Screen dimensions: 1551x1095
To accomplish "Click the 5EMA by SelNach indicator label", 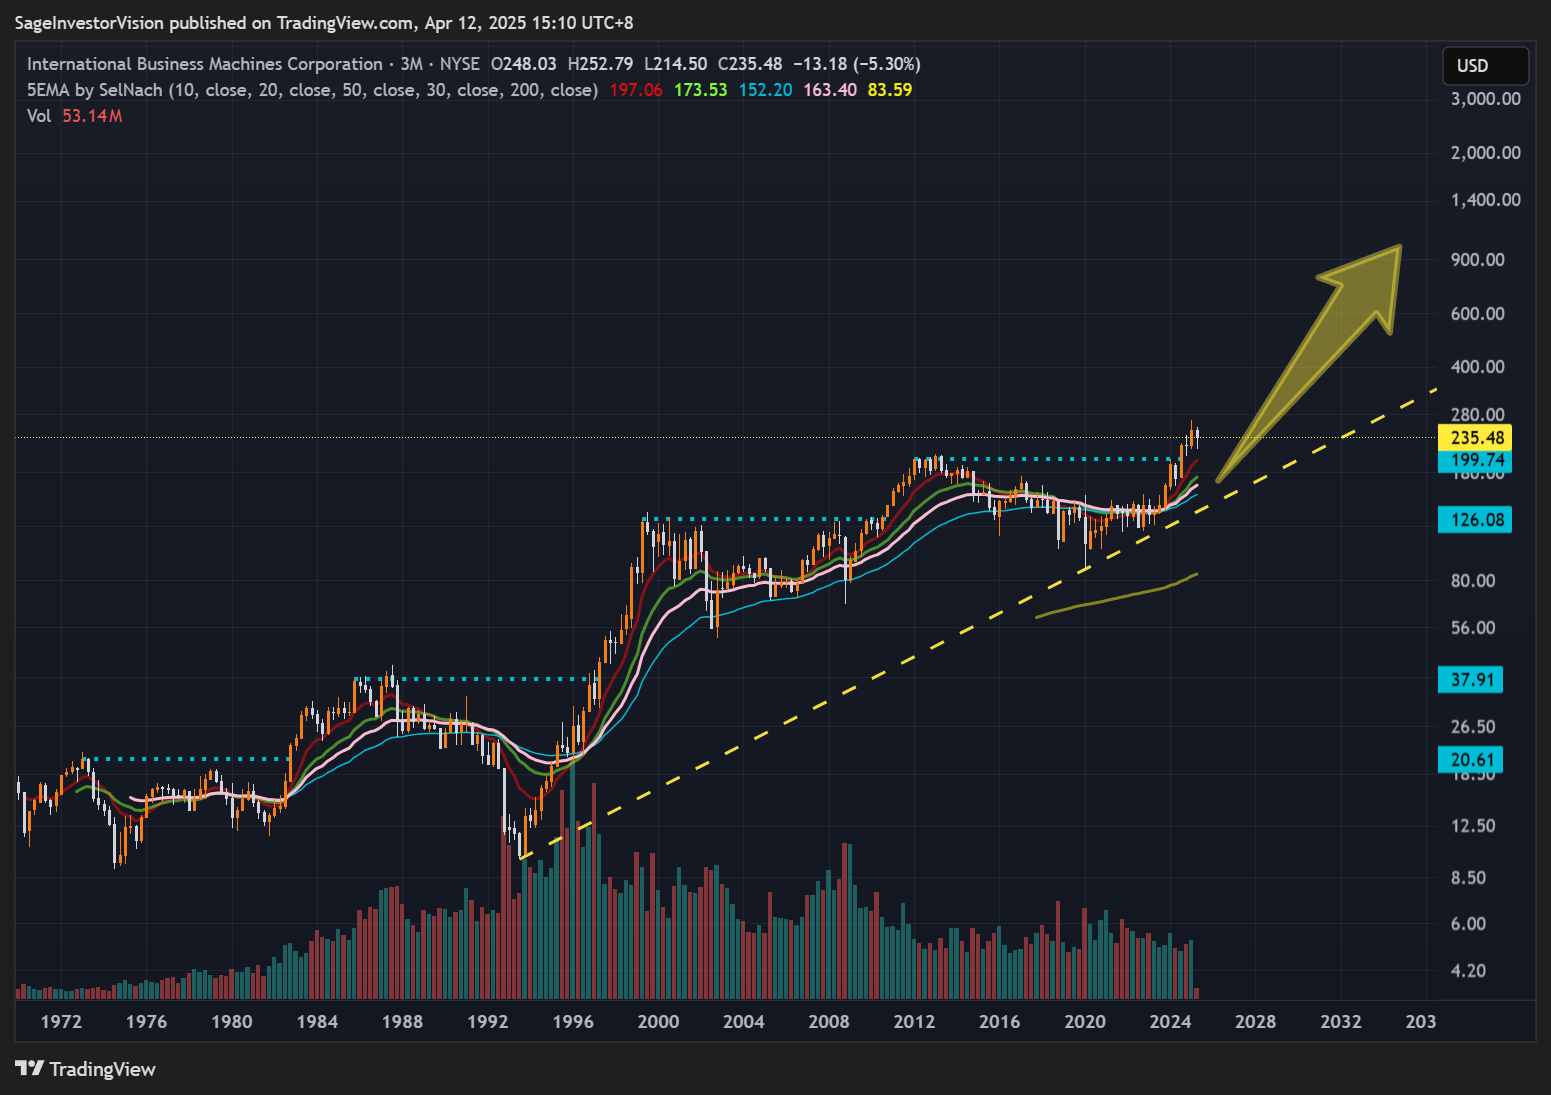I will pyautogui.click(x=312, y=90).
